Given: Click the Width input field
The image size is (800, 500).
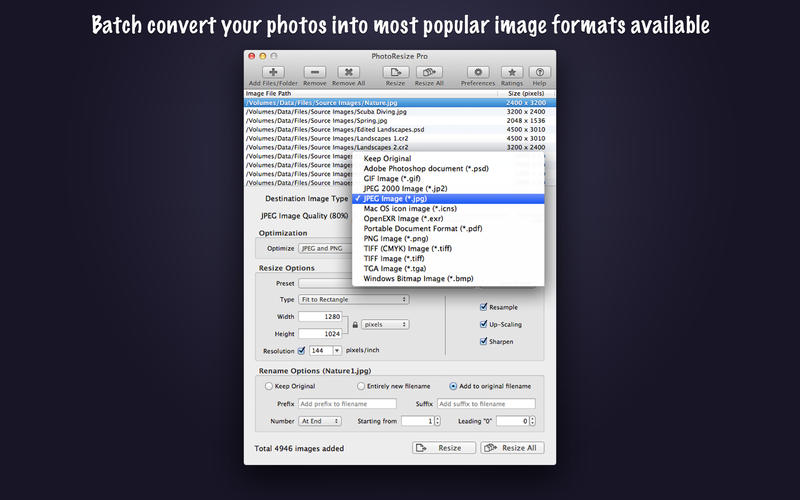Looking at the screenshot, I should [x=320, y=316].
